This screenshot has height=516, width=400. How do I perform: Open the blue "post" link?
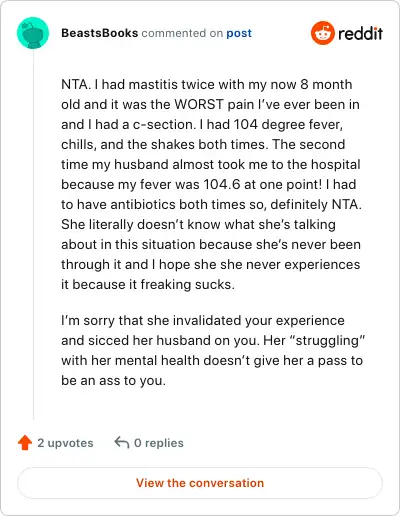[x=239, y=33]
